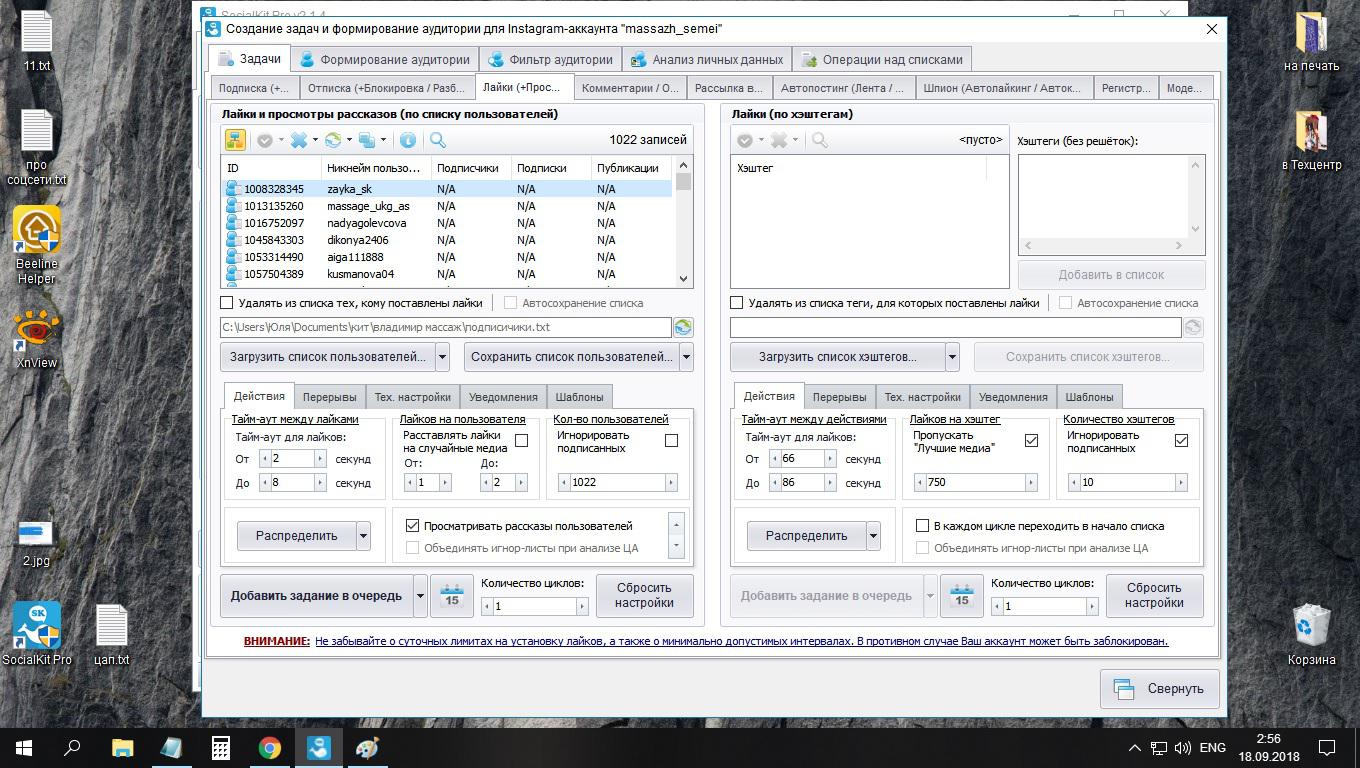Open Paint palette icon in taskbar
Image resolution: width=1360 pixels, height=768 pixels.
point(368,747)
